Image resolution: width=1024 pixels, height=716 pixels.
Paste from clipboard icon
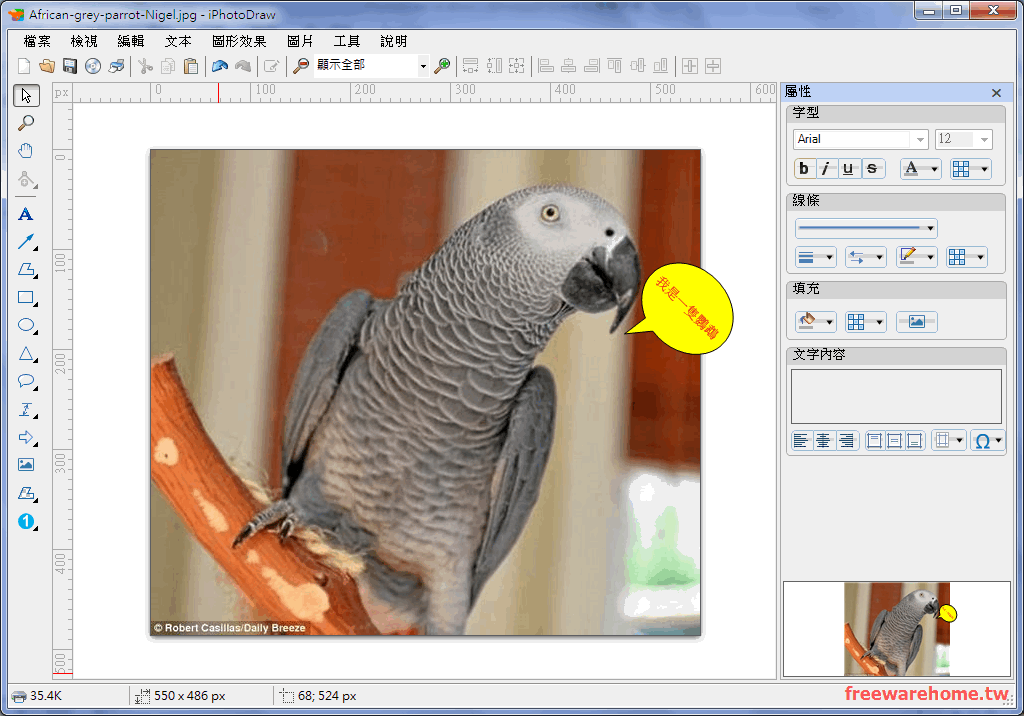(x=191, y=66)
